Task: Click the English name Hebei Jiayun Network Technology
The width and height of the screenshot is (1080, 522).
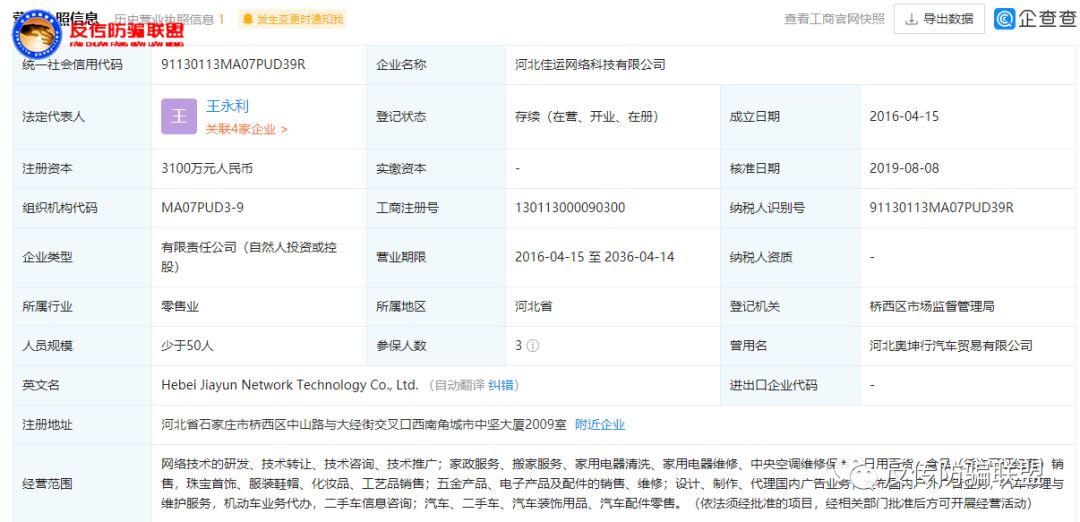Action: click(x=289, y=385)
